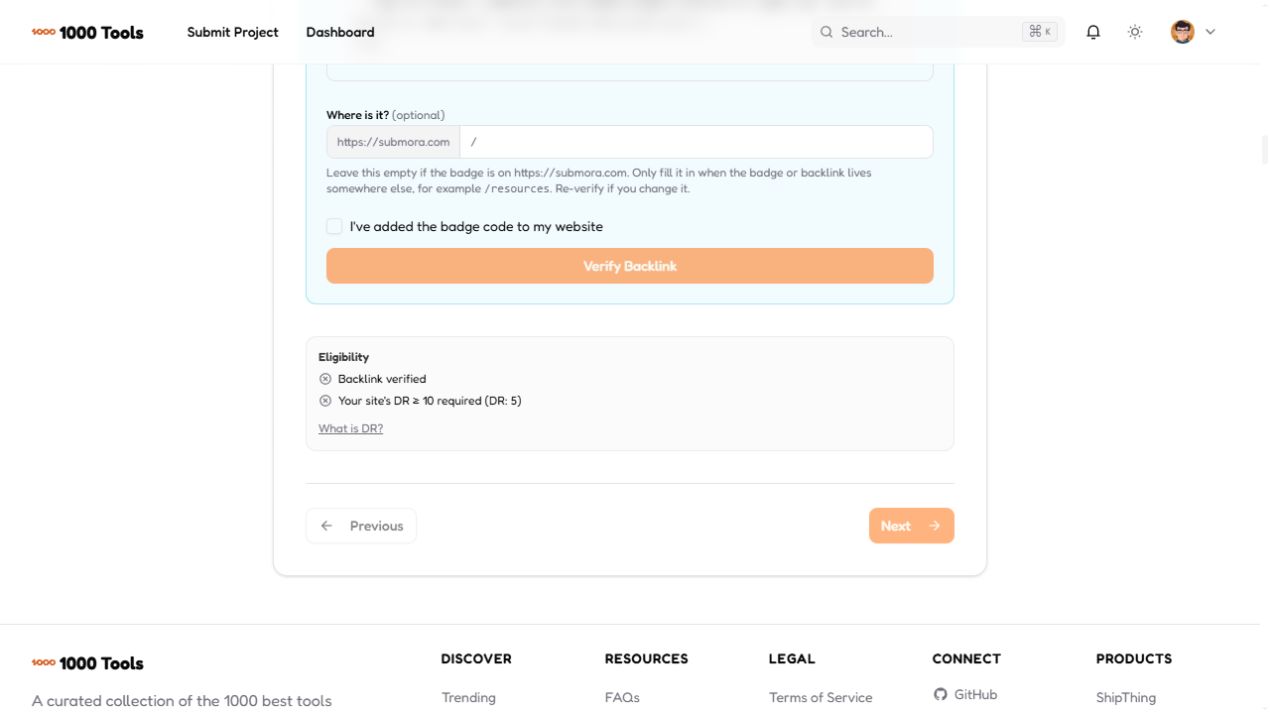The height and width of the screenshot is (714, 1270).
Task: Check 'I've added the badge code' checkbox
Action: point(334,227)
